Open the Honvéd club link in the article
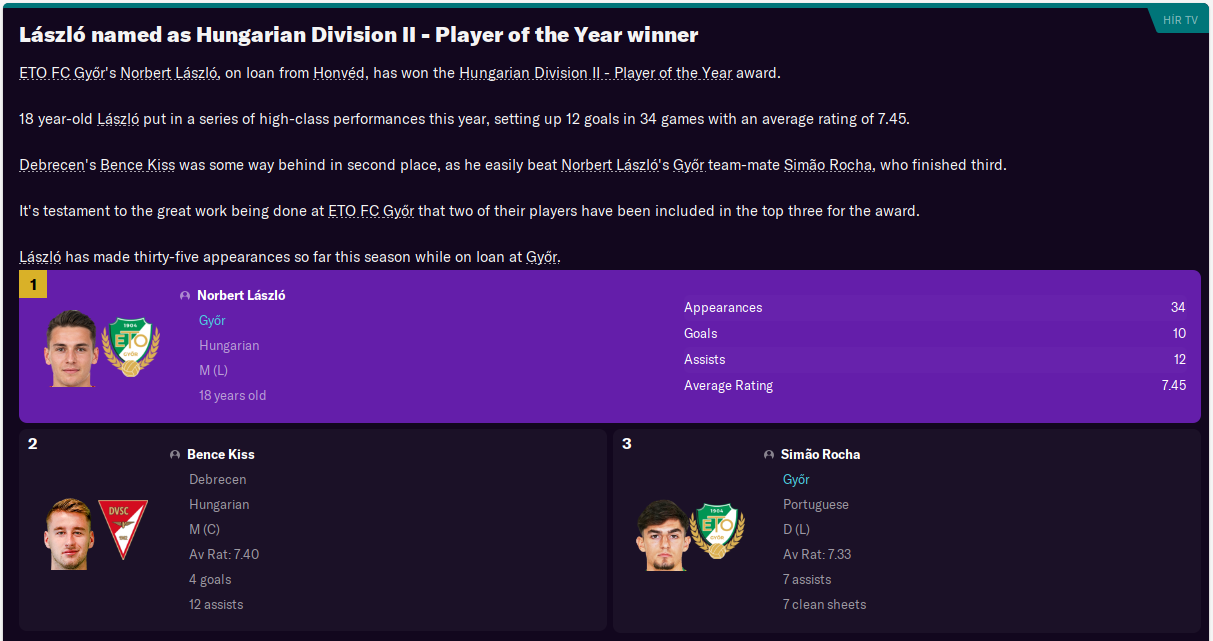 (x=338, y=73)
